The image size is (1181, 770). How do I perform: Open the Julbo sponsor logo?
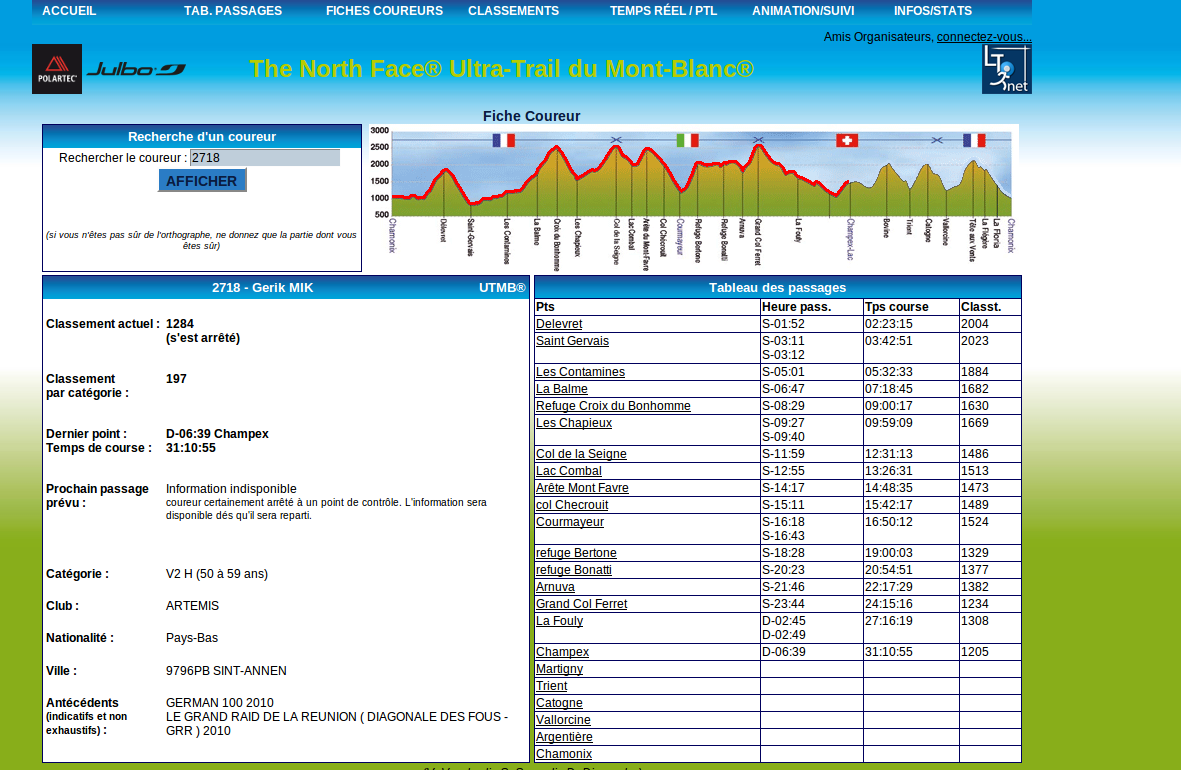pyautogui.click(x=136, y=69)
